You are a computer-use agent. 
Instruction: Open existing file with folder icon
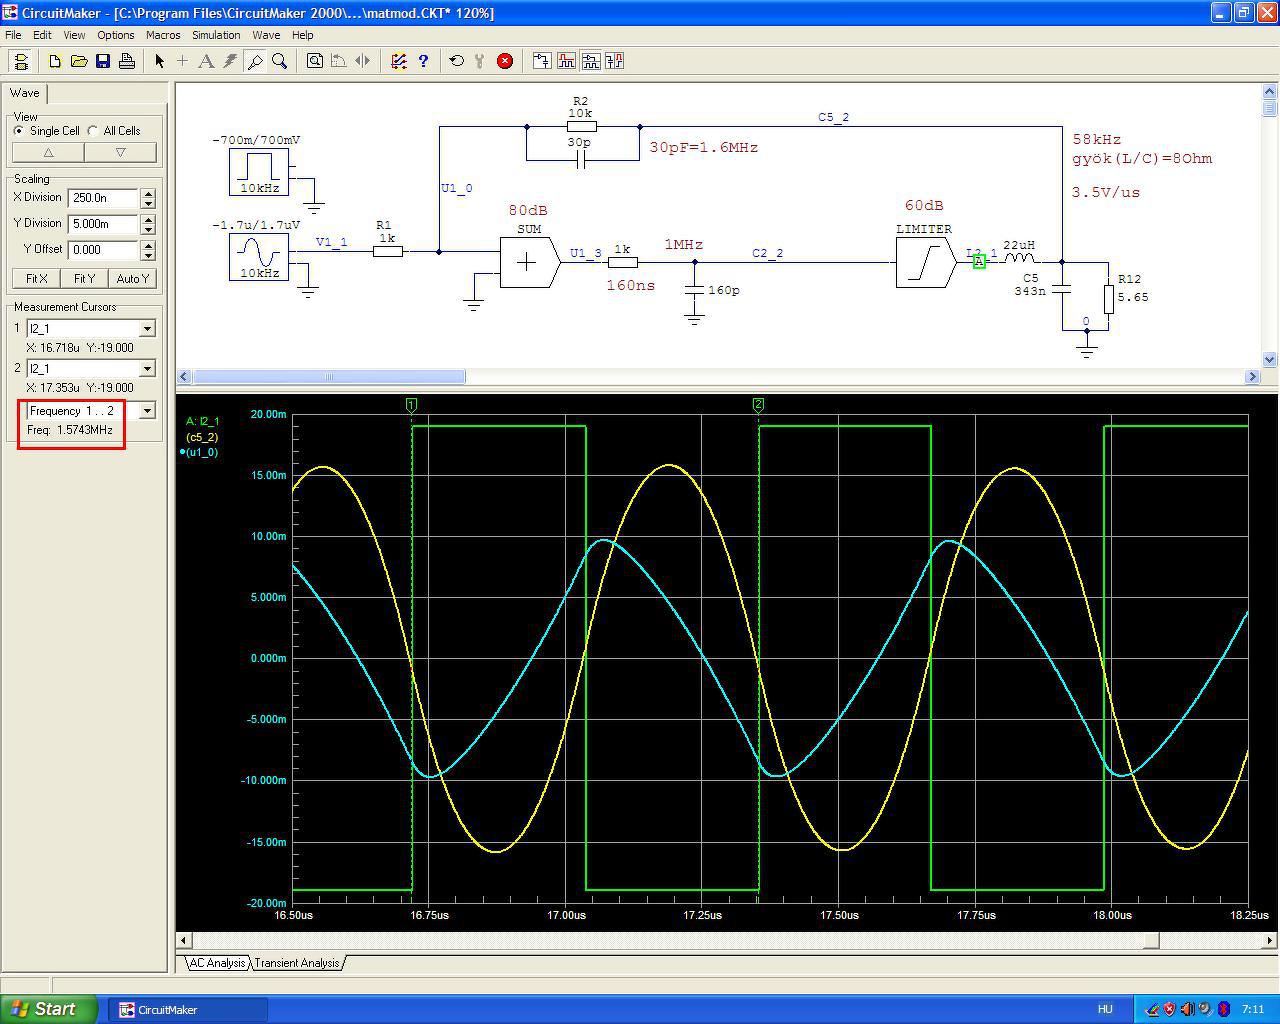coord(79,61)
